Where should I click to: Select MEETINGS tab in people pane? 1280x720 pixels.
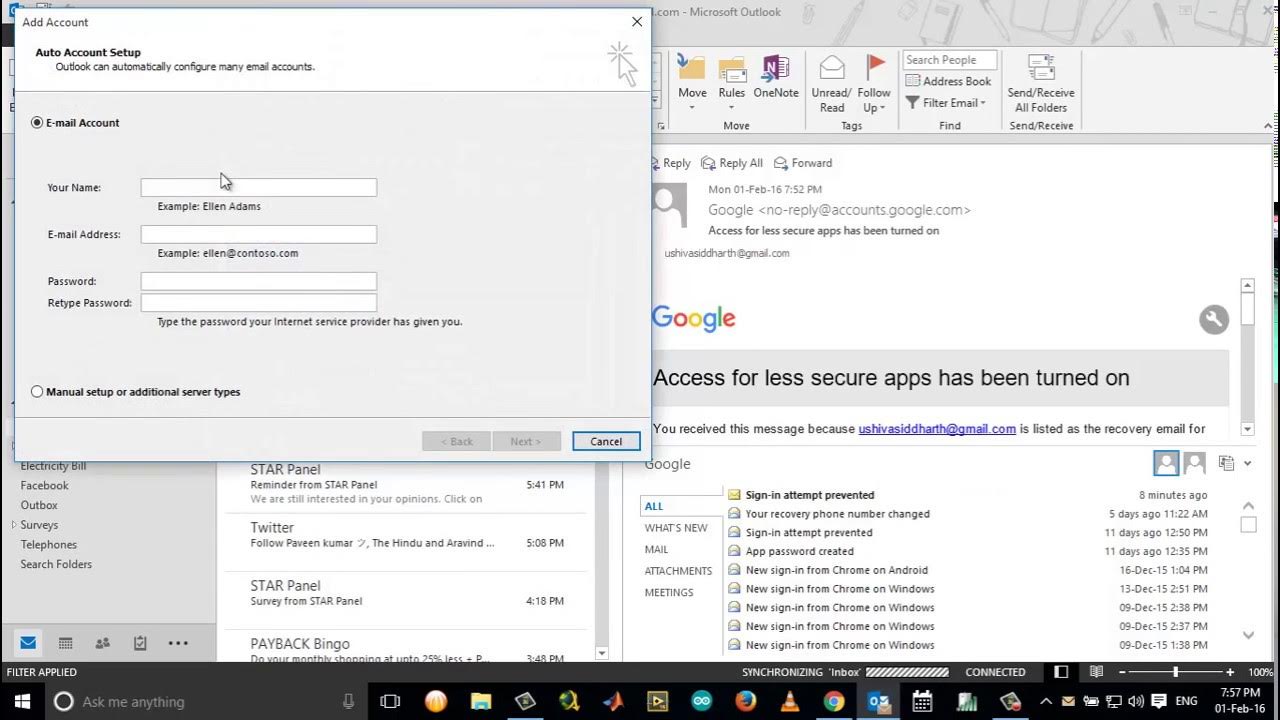(669, 593)
